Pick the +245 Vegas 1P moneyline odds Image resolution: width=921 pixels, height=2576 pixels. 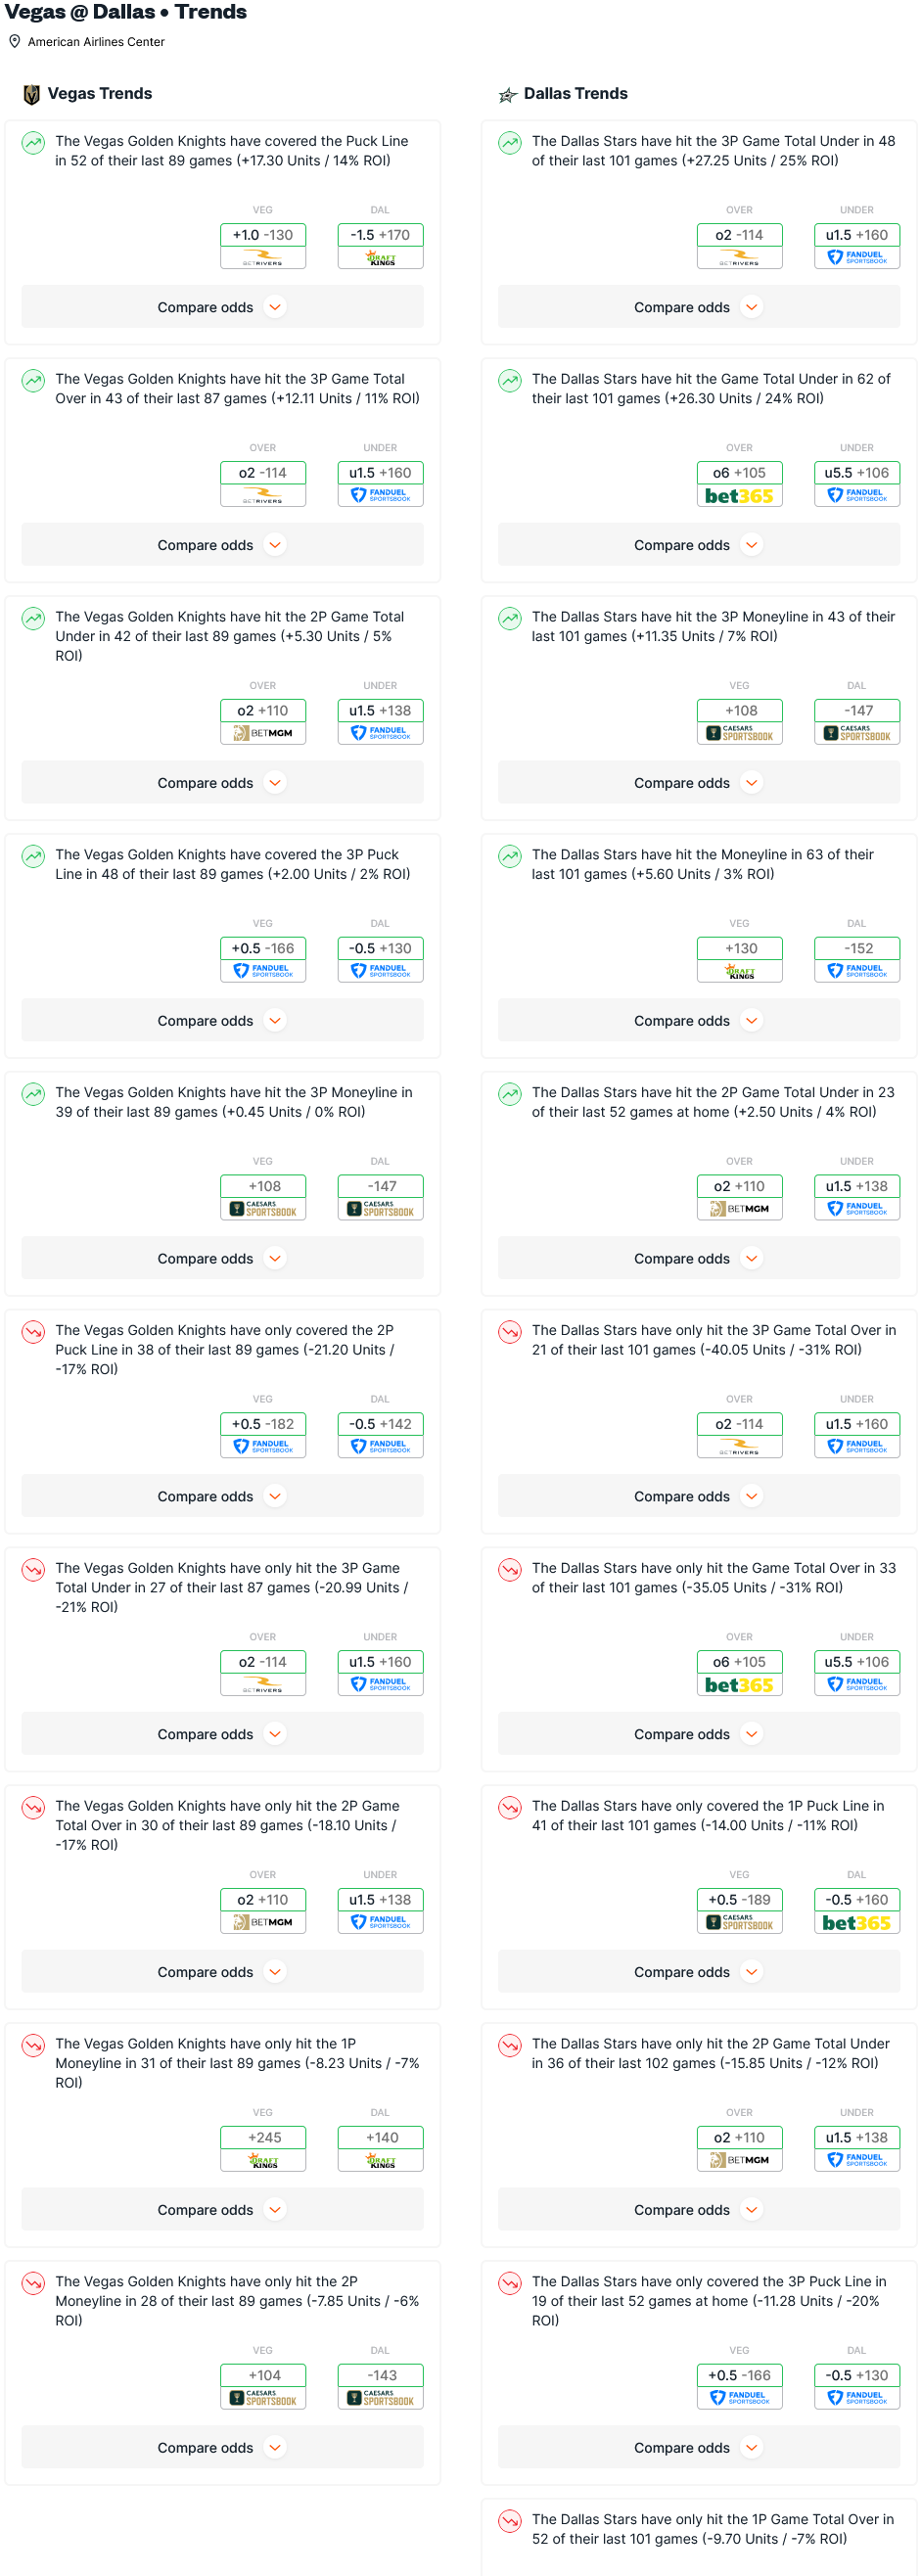coord(263,2138)
